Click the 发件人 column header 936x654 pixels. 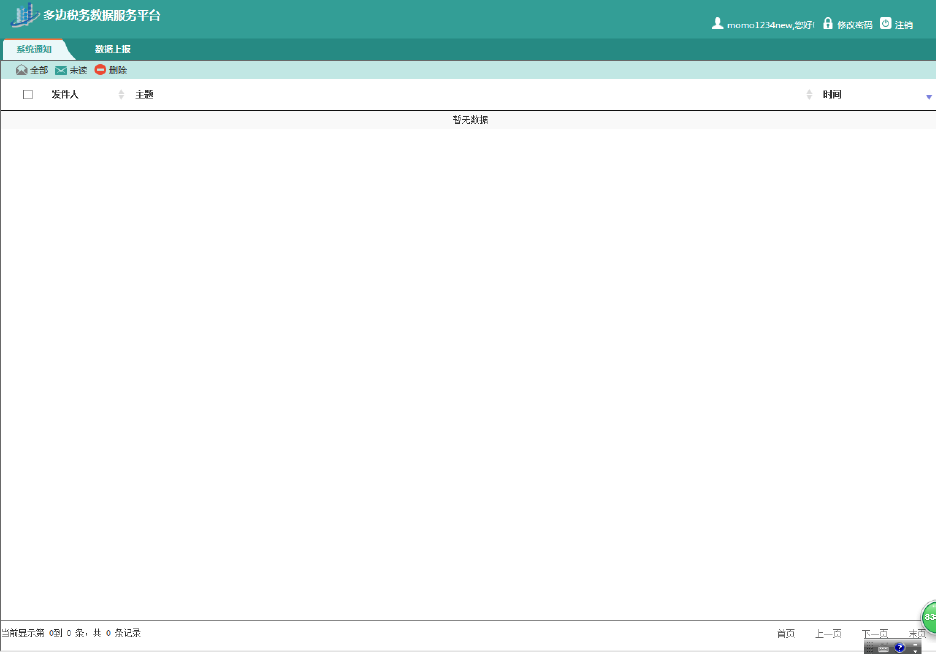[x=64, y=94]
